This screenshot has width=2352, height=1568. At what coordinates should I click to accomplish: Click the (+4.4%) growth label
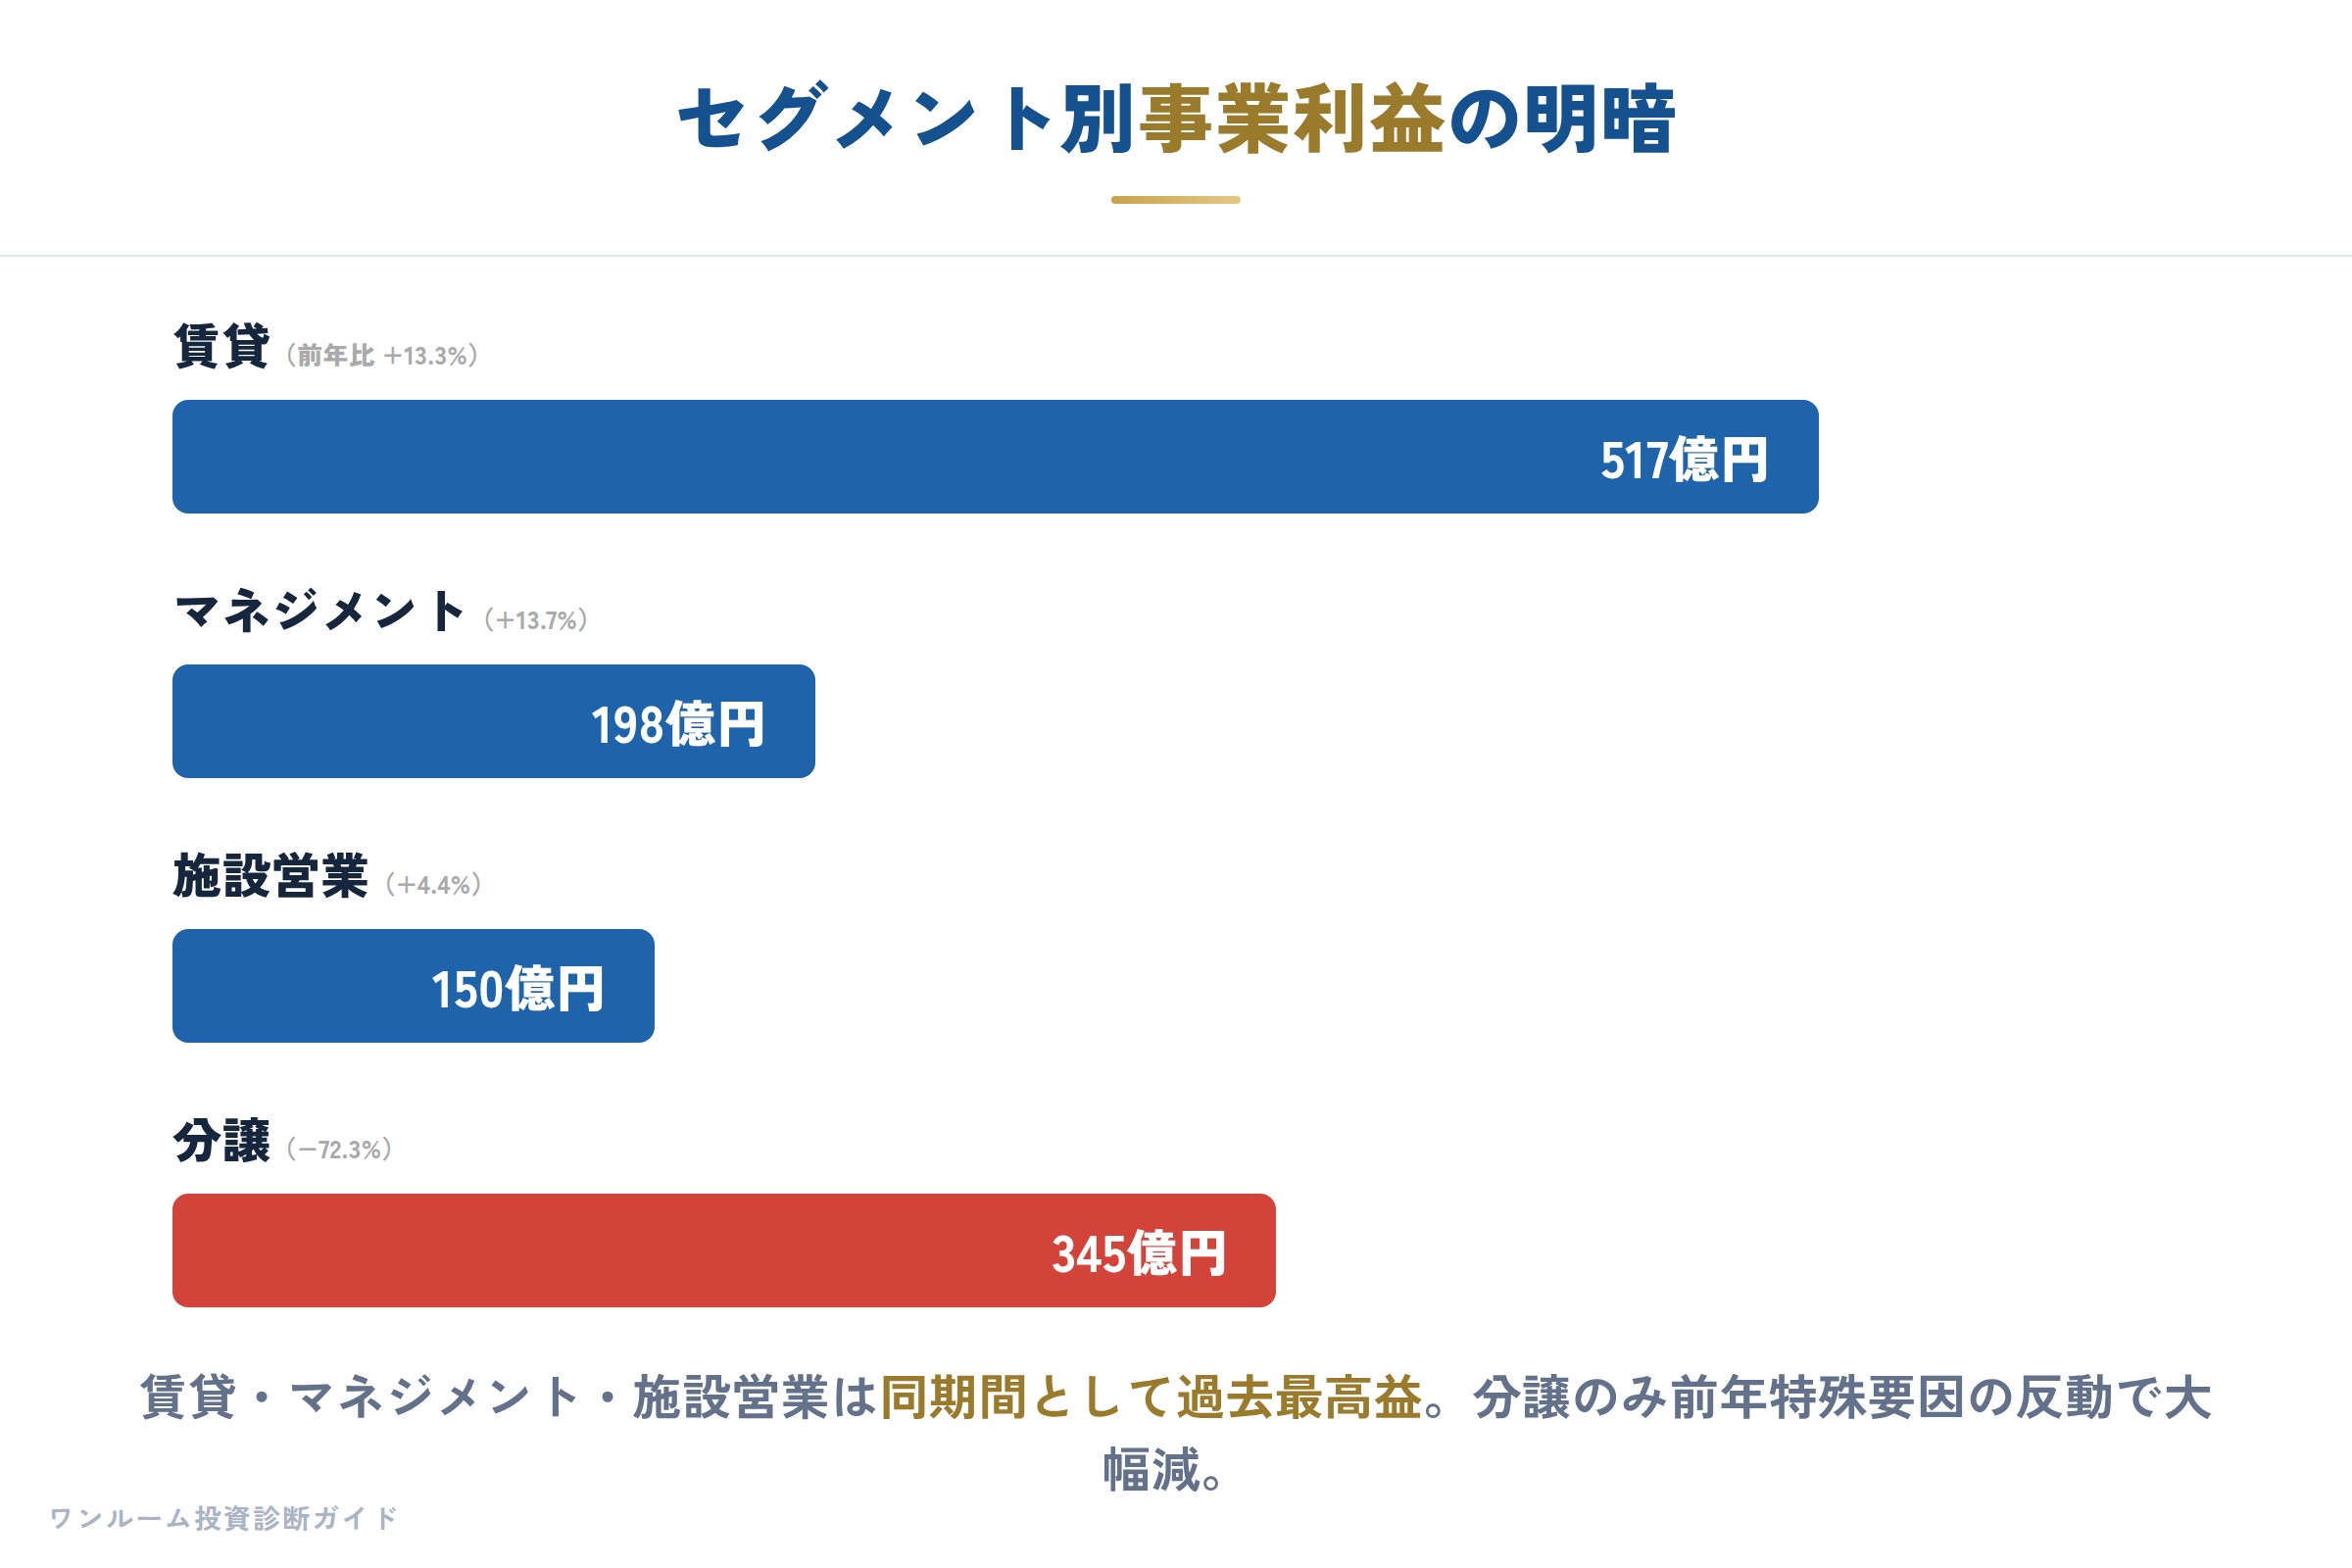[x=434, y=885]
